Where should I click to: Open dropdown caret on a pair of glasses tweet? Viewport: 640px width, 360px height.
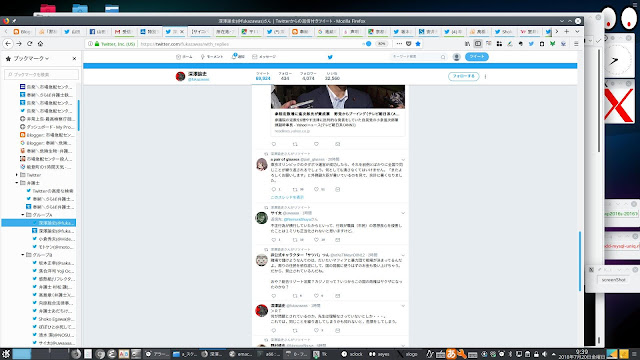point(403,160)
